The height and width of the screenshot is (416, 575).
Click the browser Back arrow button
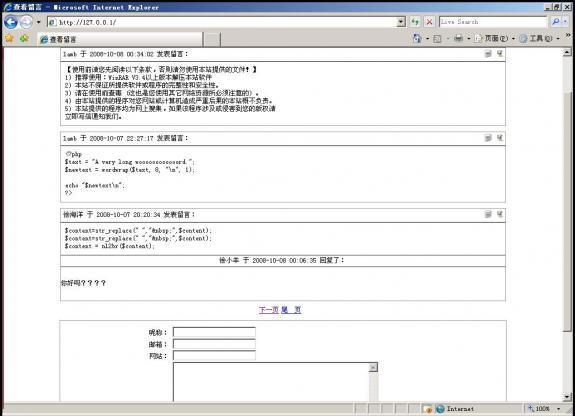point(11,22)
